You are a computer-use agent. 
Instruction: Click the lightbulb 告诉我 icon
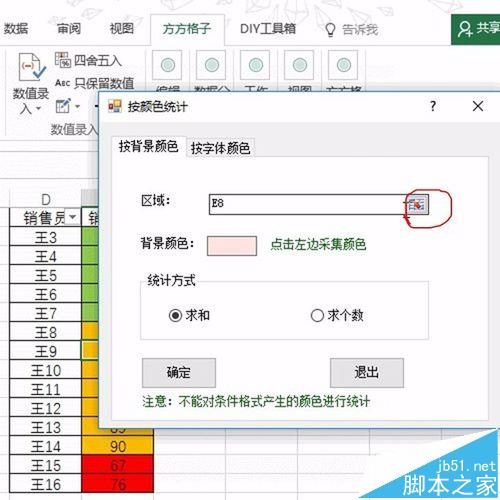[330, 30]
